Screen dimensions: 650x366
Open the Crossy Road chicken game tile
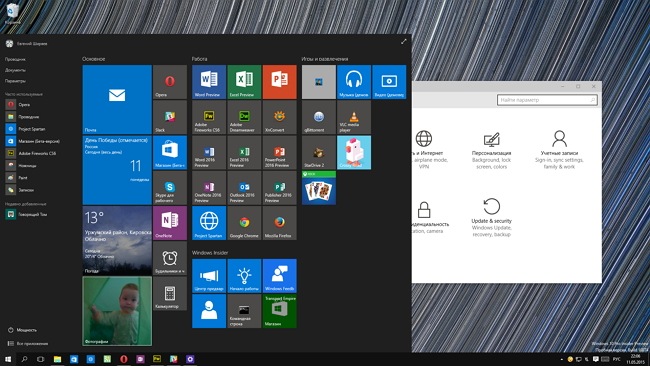tap(354, 152)
